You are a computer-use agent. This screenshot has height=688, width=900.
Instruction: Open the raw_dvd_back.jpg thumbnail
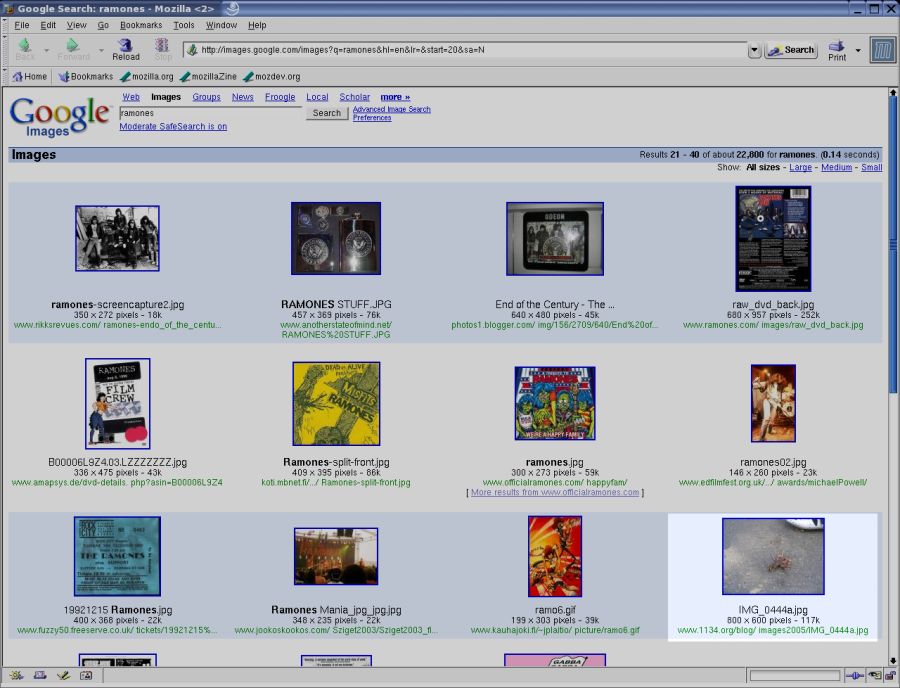click(773, 238)
